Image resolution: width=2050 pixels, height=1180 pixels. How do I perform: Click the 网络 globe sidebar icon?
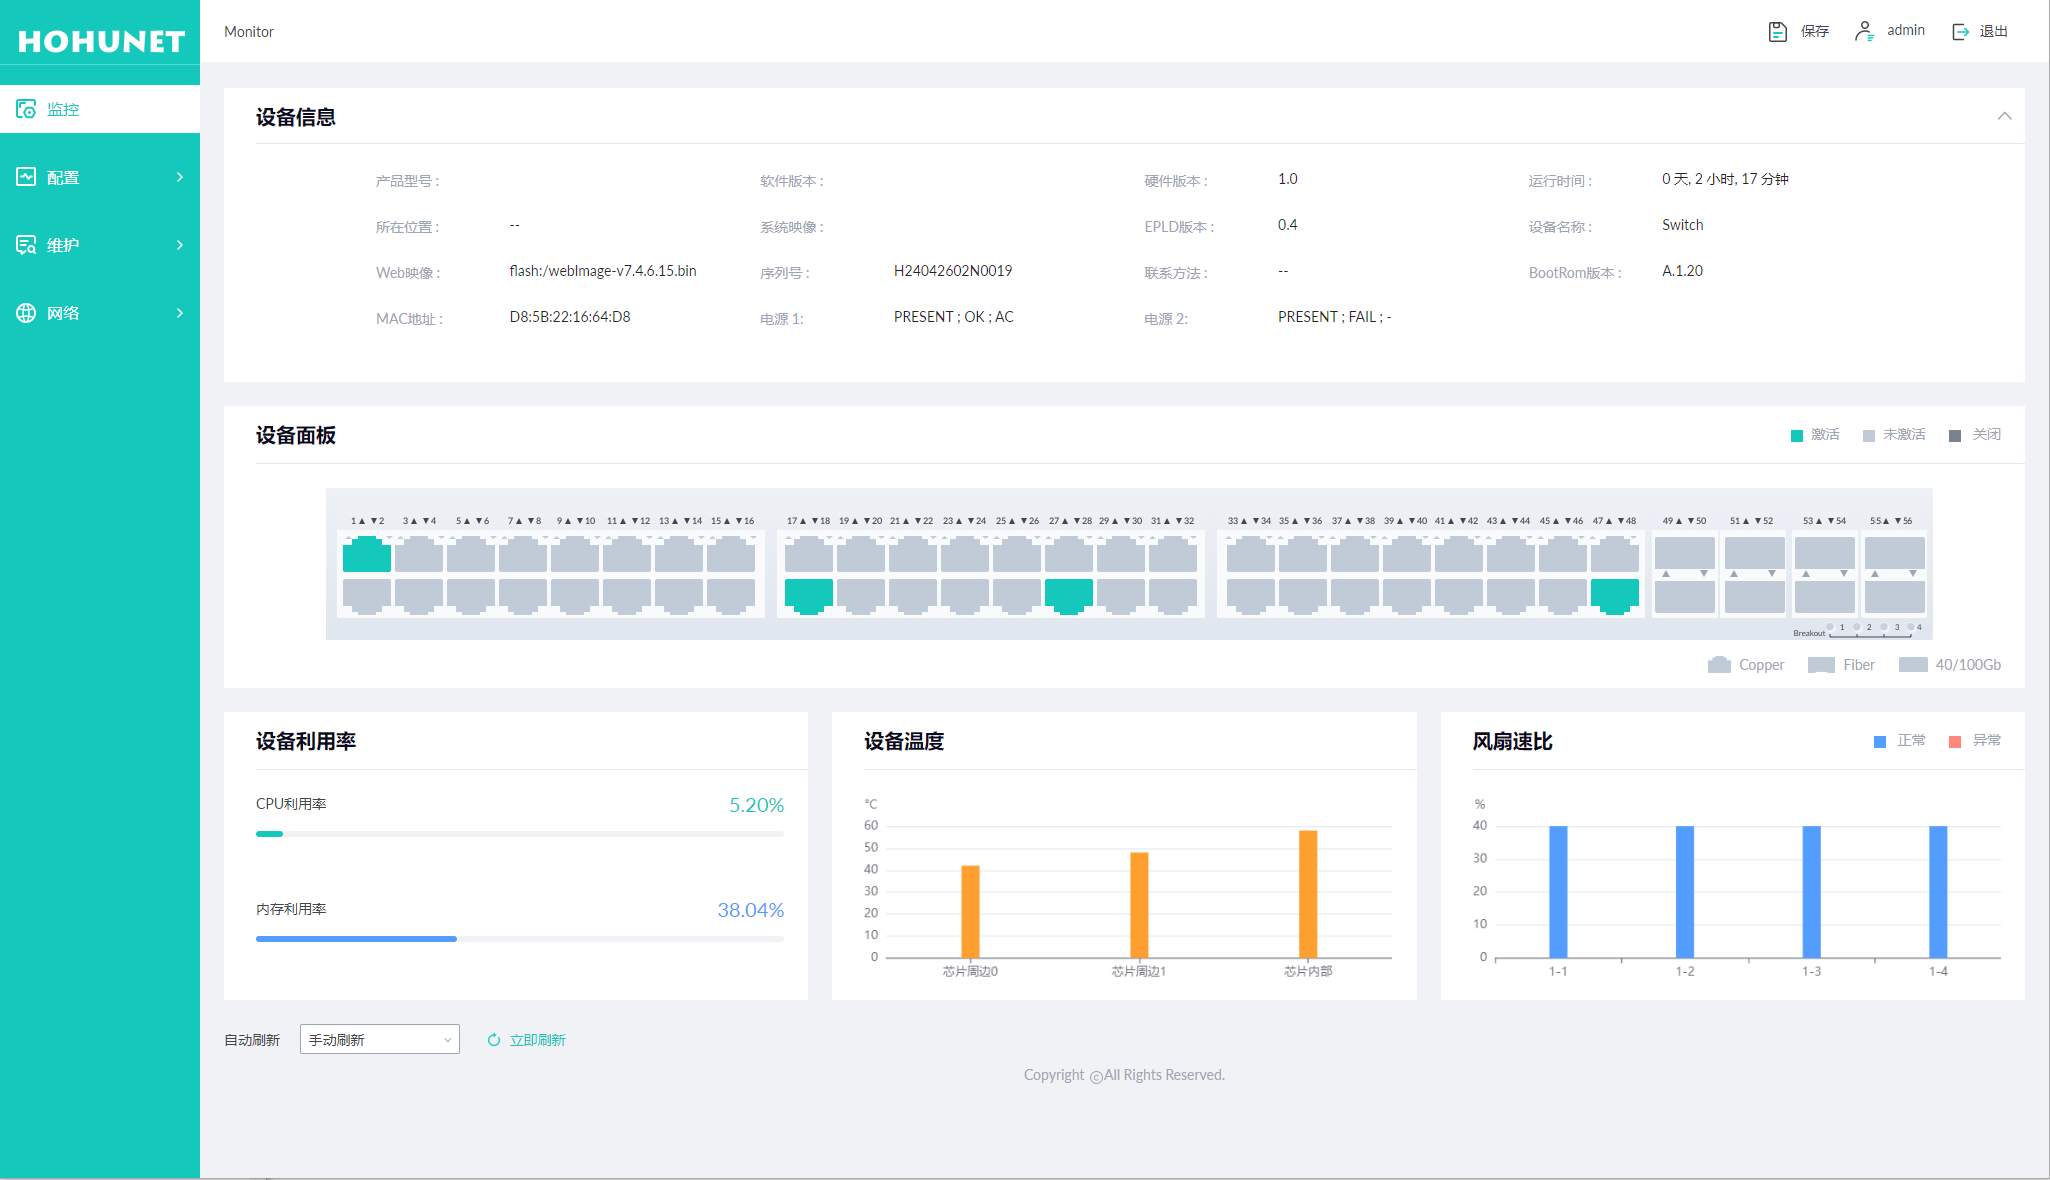(x=26, y=313)
